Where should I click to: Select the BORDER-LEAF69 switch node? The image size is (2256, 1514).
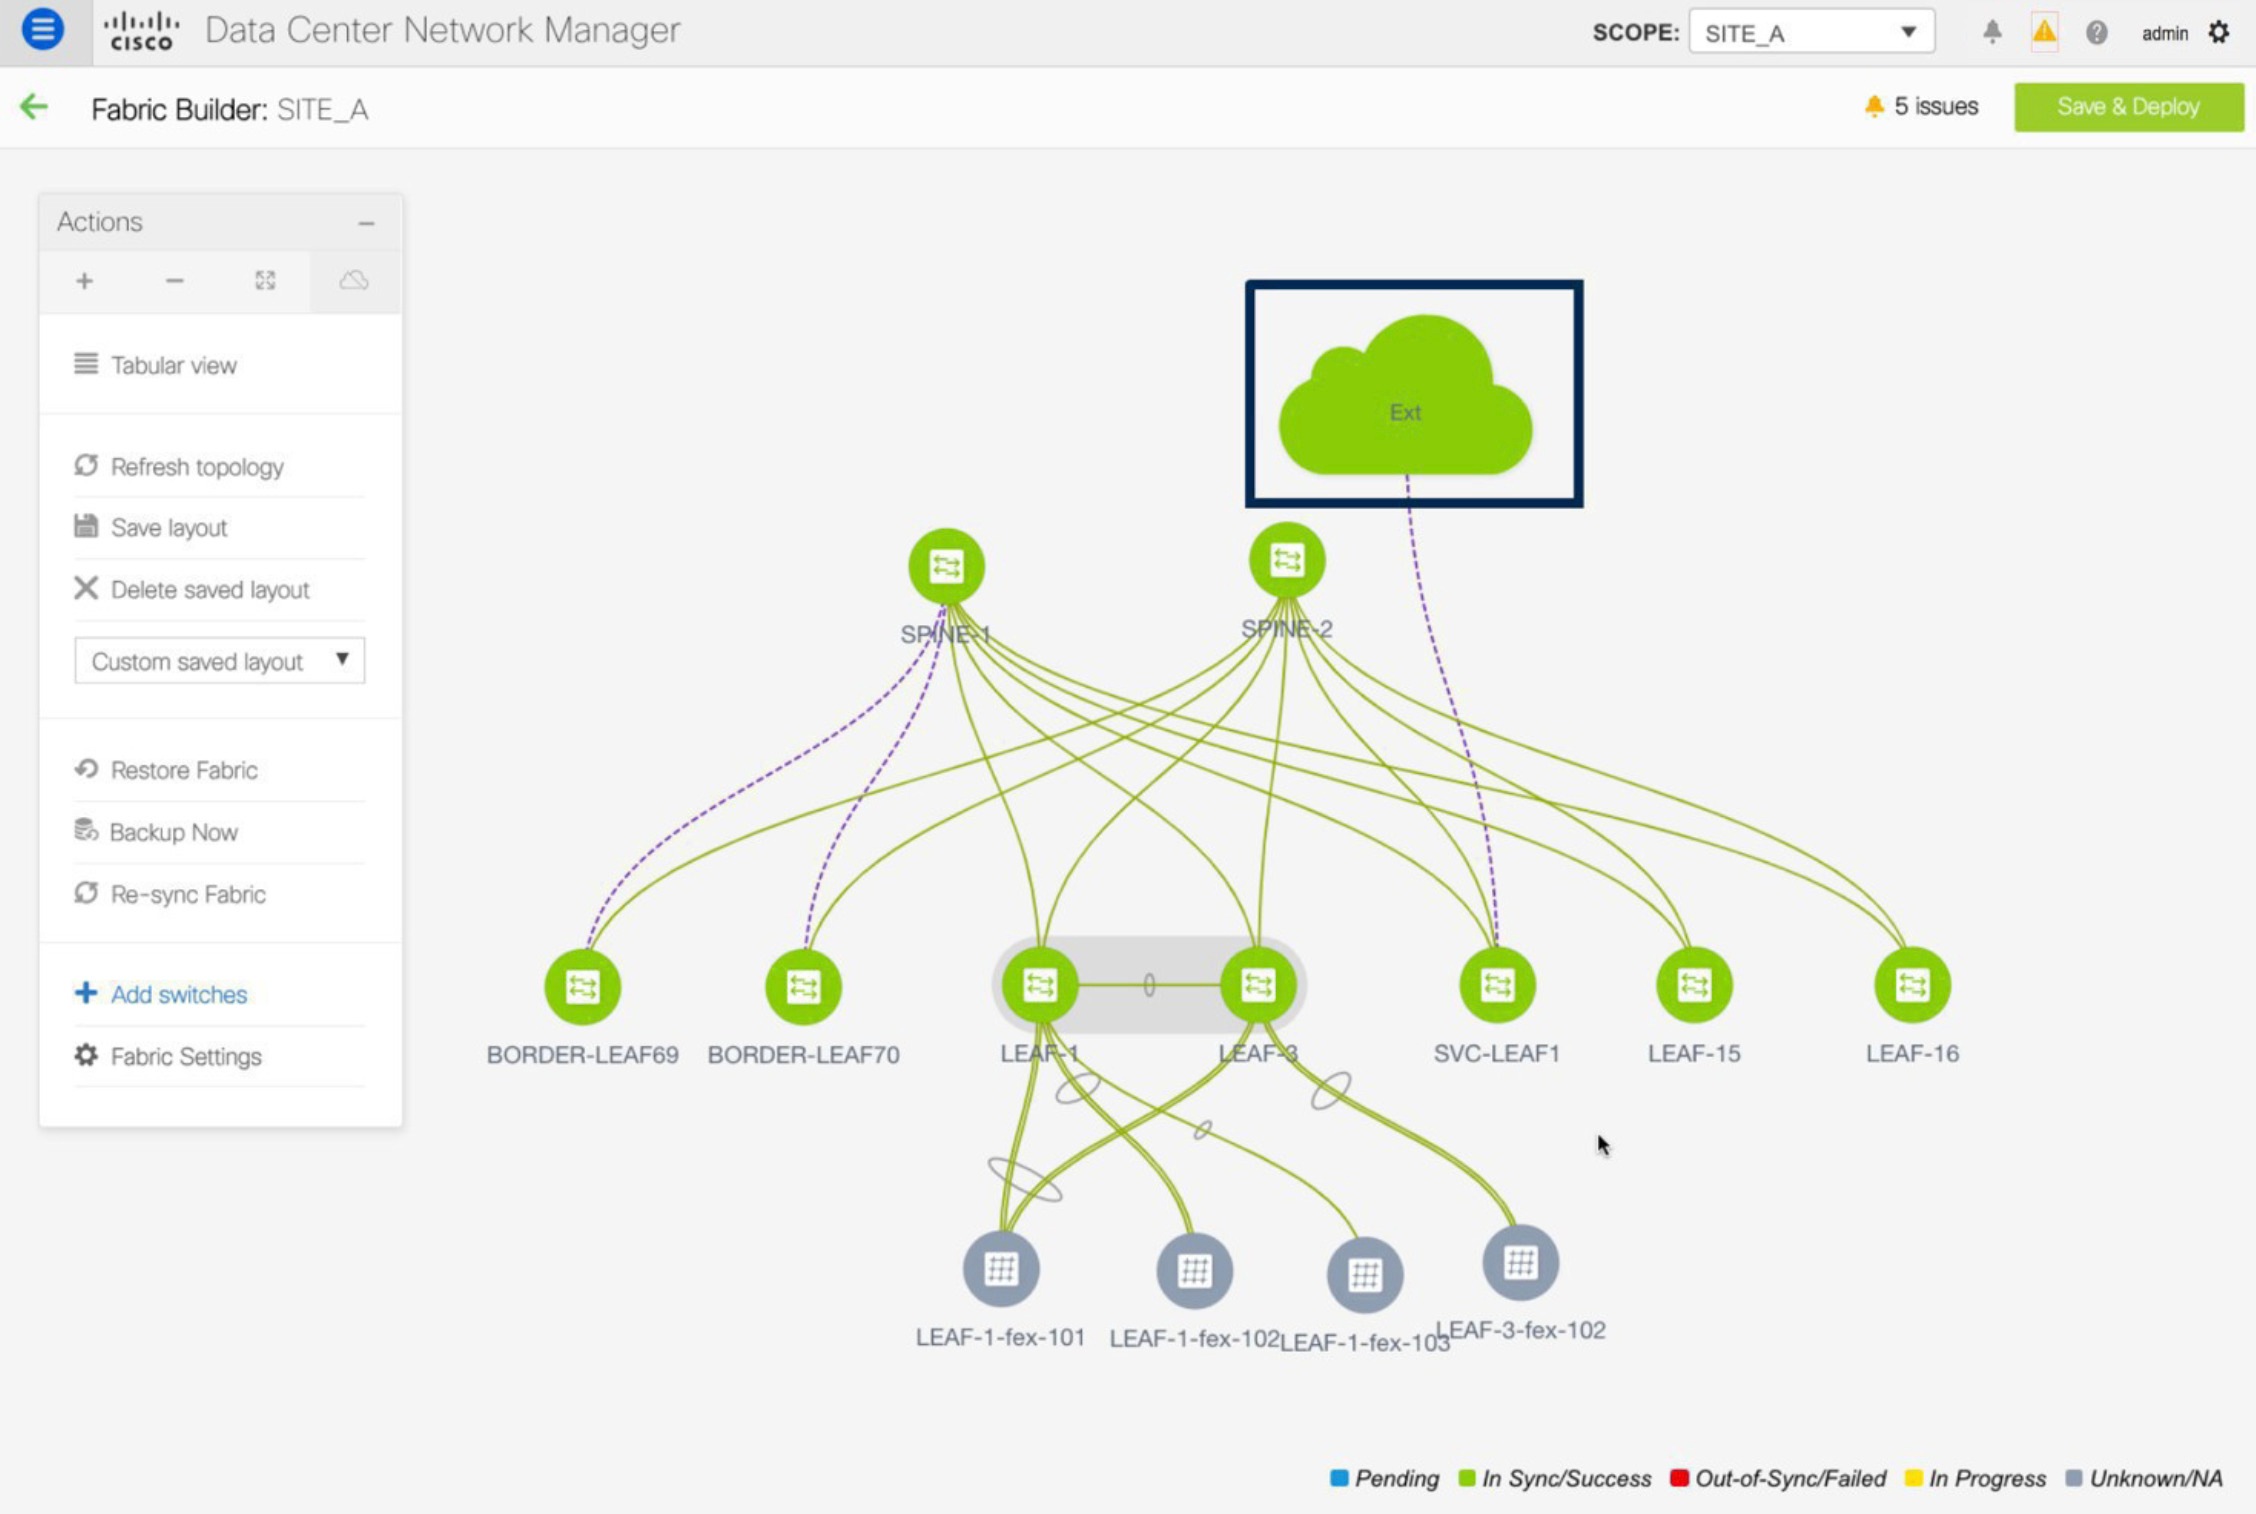(582, 987)
